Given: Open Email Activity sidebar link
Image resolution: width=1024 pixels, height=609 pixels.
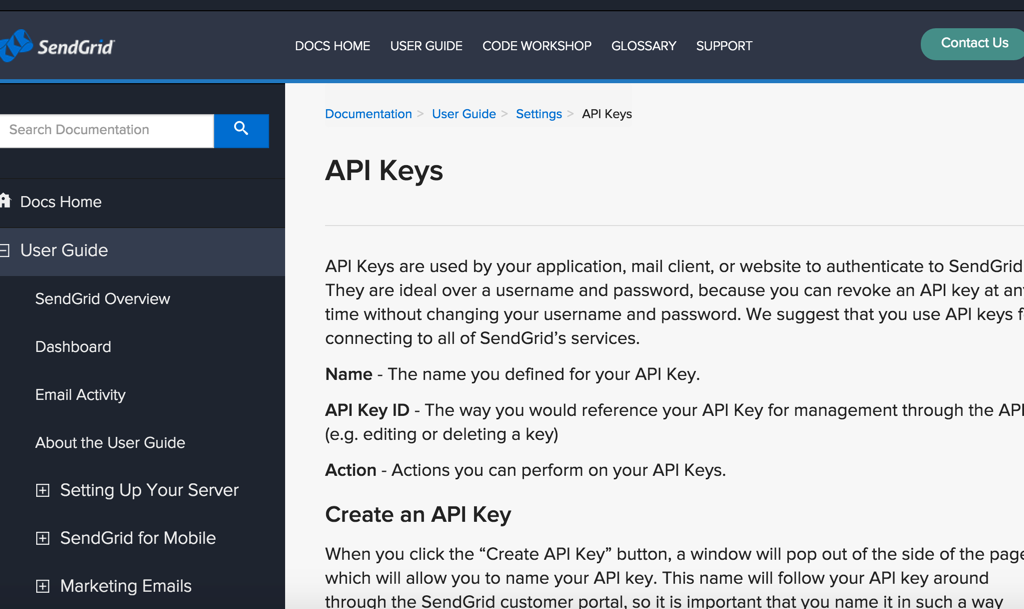Looking at the screenshot, I should coord(80,395).
